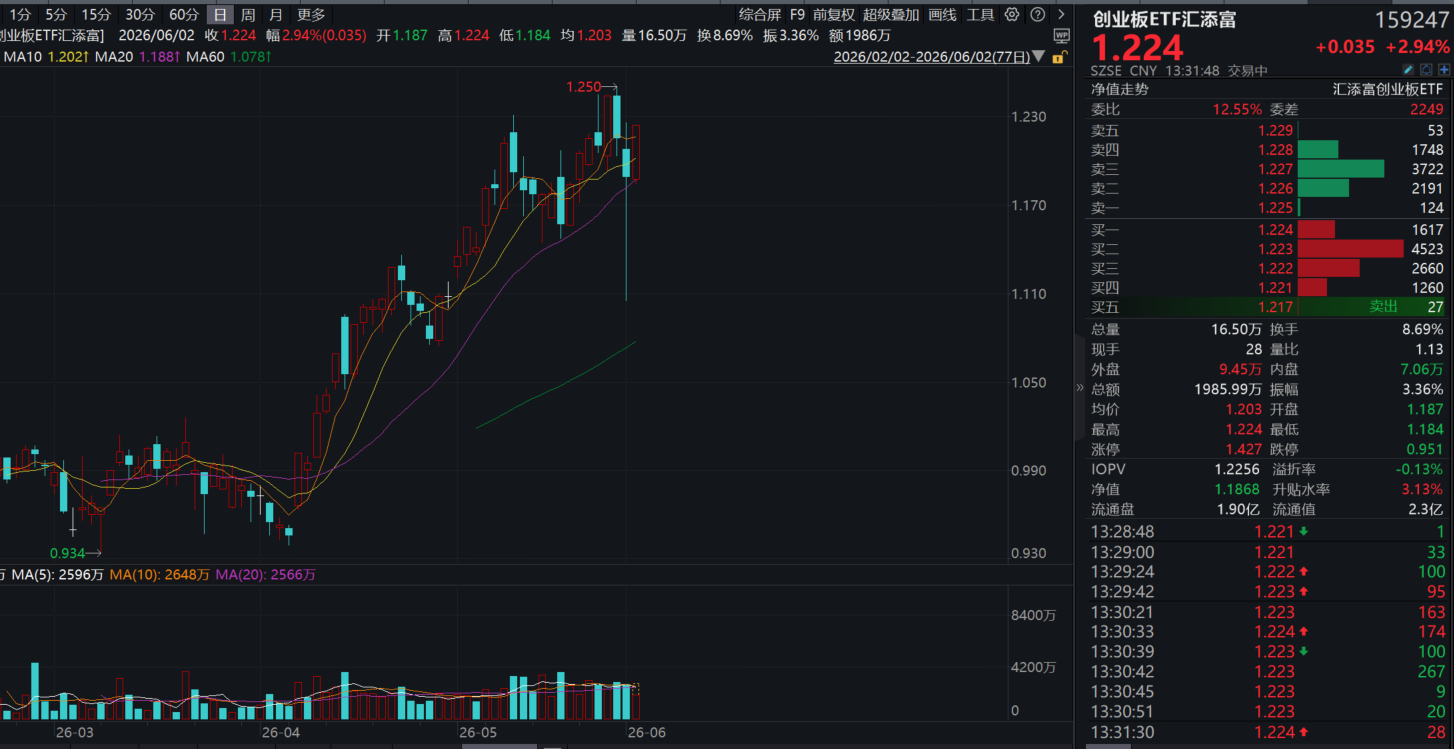The image size is (1454, 749).
Task: Open the help question-mark icon
Action: (x=1038, y=14)
